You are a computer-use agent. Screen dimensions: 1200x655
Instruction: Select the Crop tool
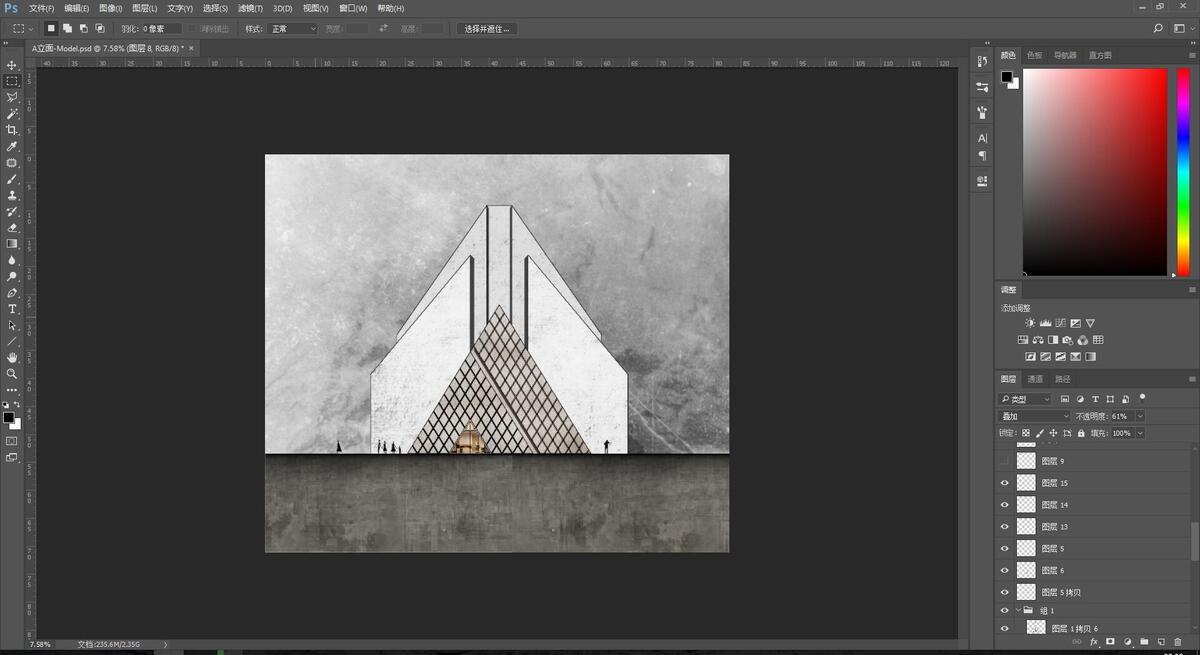[12, 130]
